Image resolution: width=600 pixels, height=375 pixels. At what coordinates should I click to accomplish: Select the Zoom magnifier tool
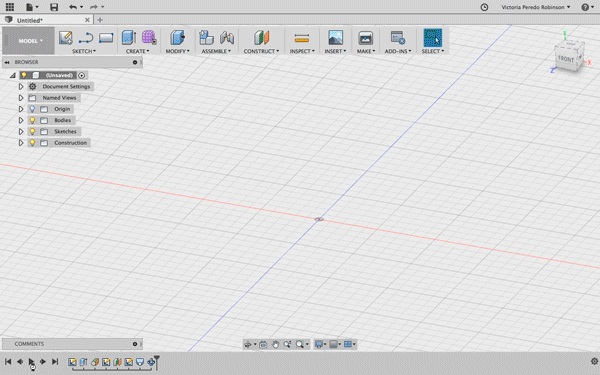click(x=300, y=344)
